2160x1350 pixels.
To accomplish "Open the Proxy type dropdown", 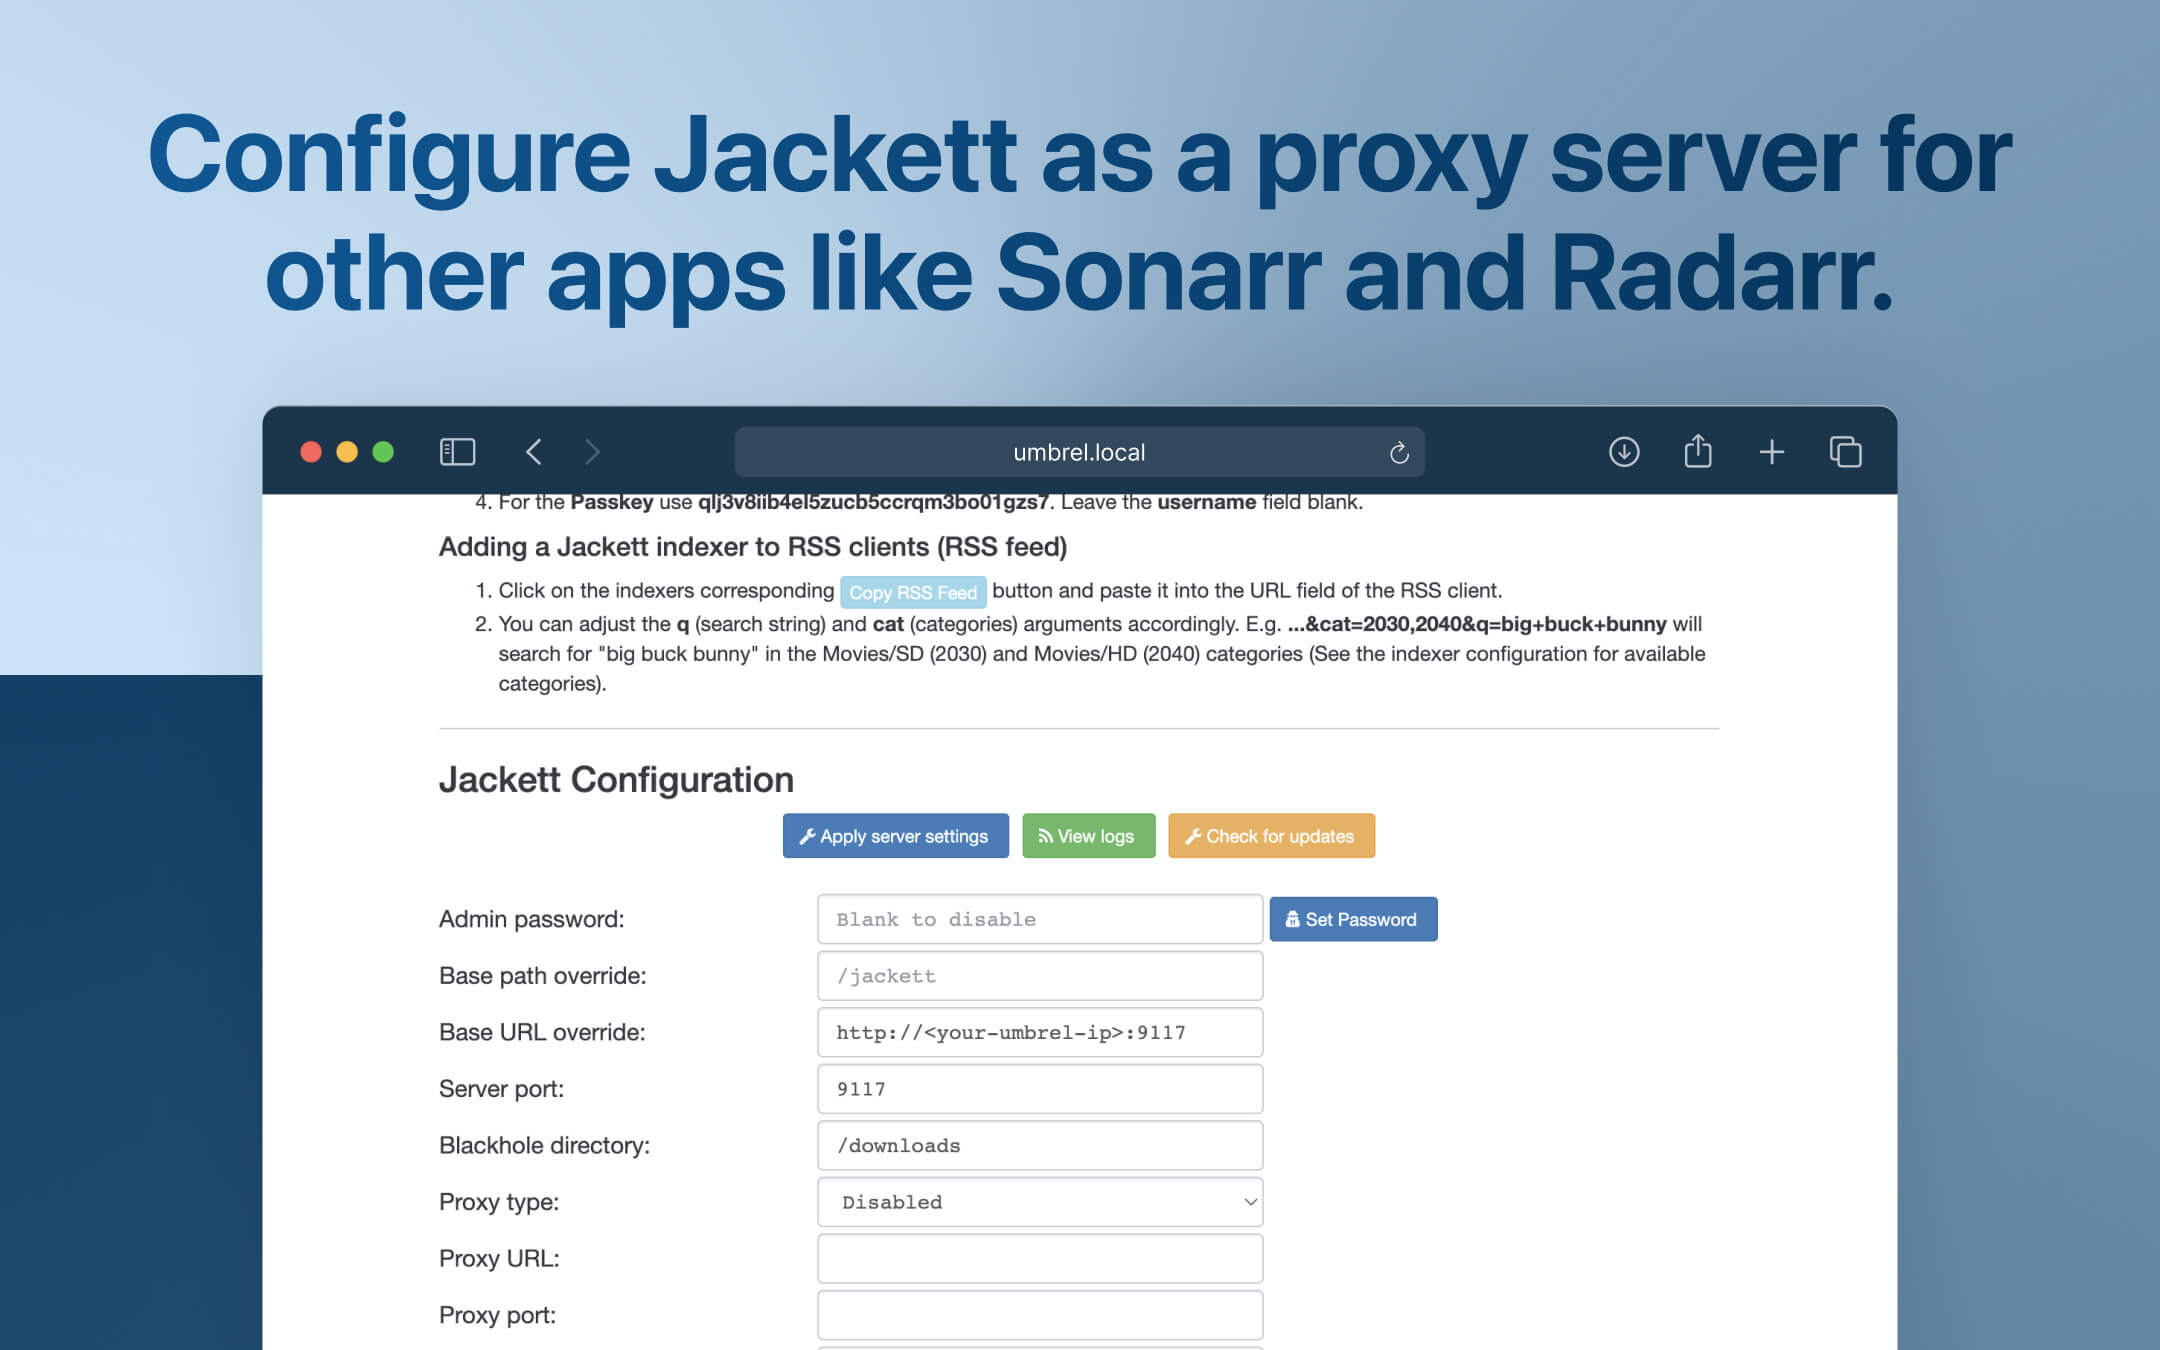I will pyautogui.click(x=1247, y=1202).
